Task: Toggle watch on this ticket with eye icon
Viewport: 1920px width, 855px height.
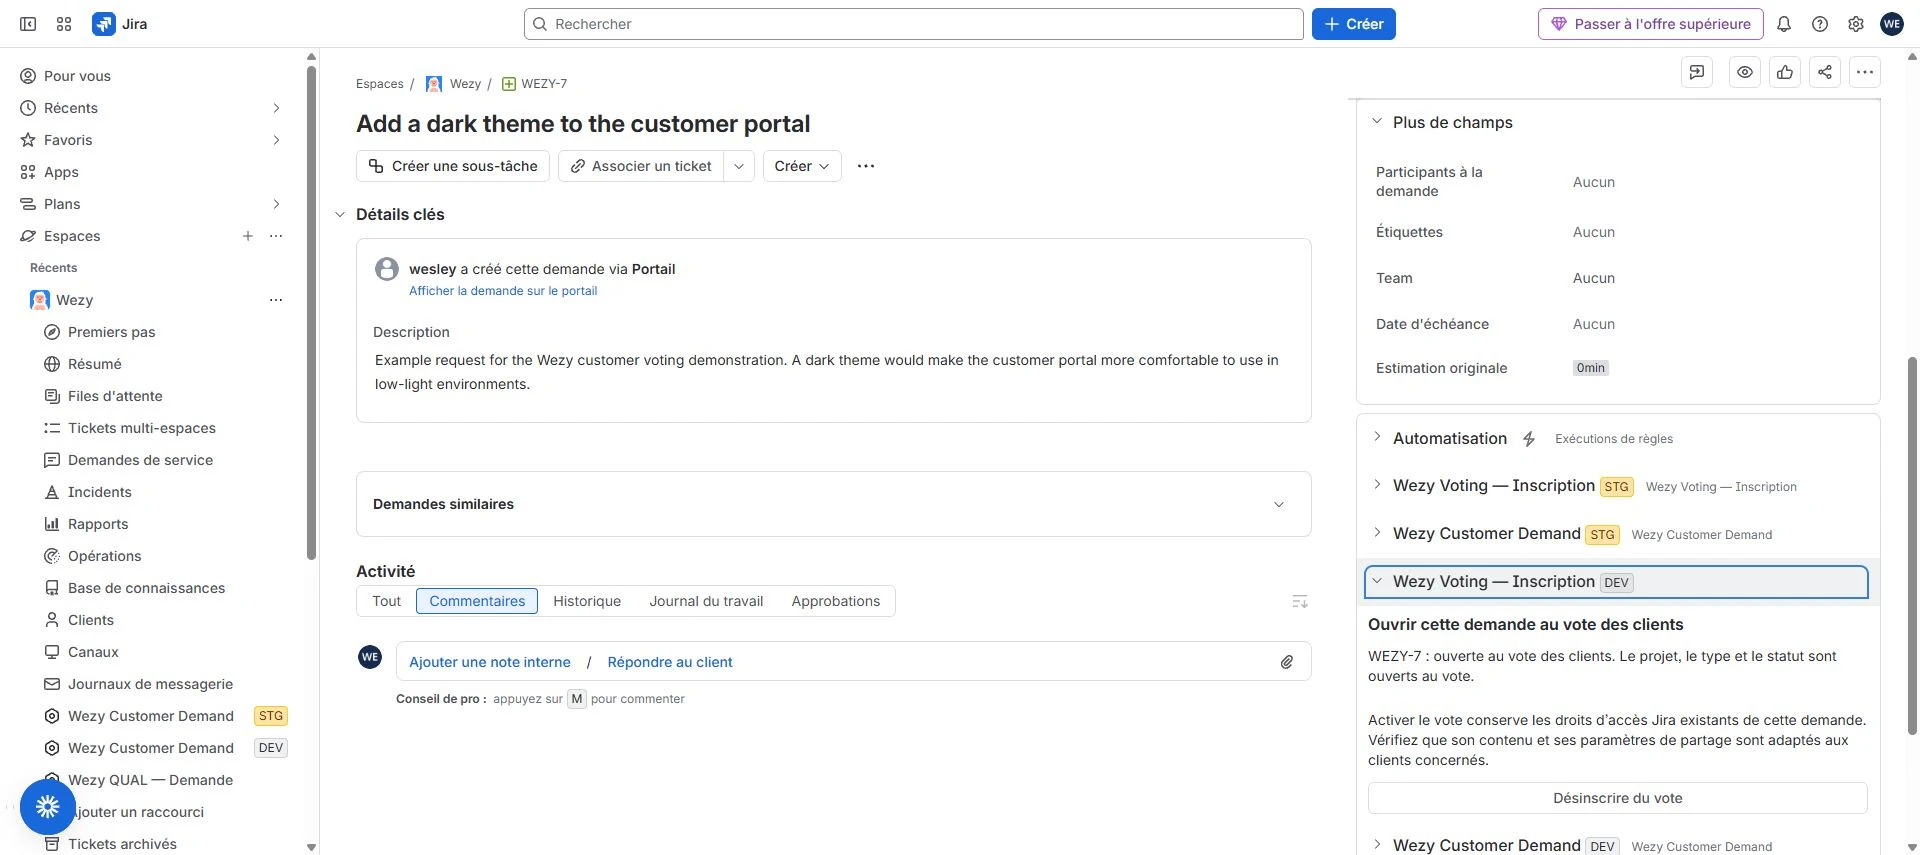Action: click(x=1745, y=72)
